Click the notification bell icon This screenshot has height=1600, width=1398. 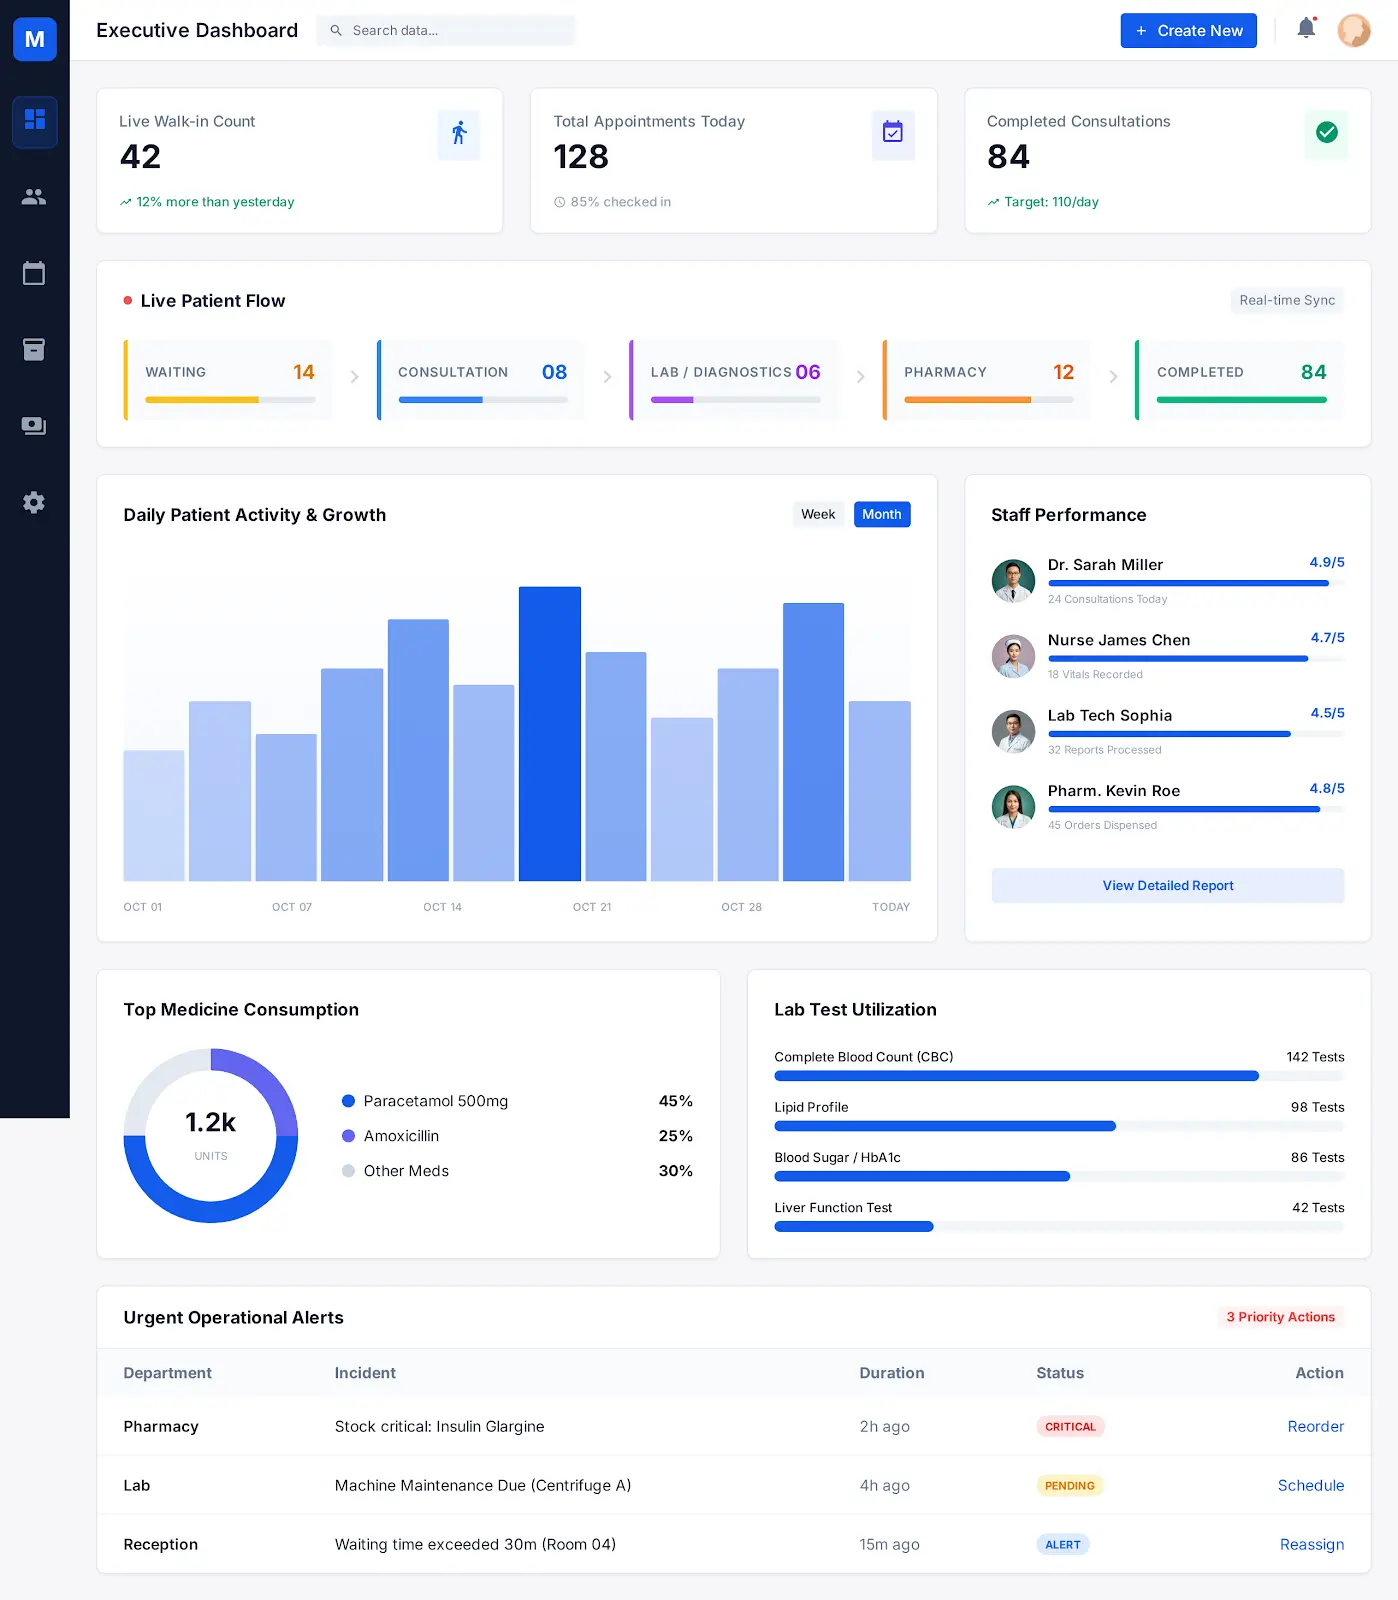pyautogui.click(x=1306, y=29)
